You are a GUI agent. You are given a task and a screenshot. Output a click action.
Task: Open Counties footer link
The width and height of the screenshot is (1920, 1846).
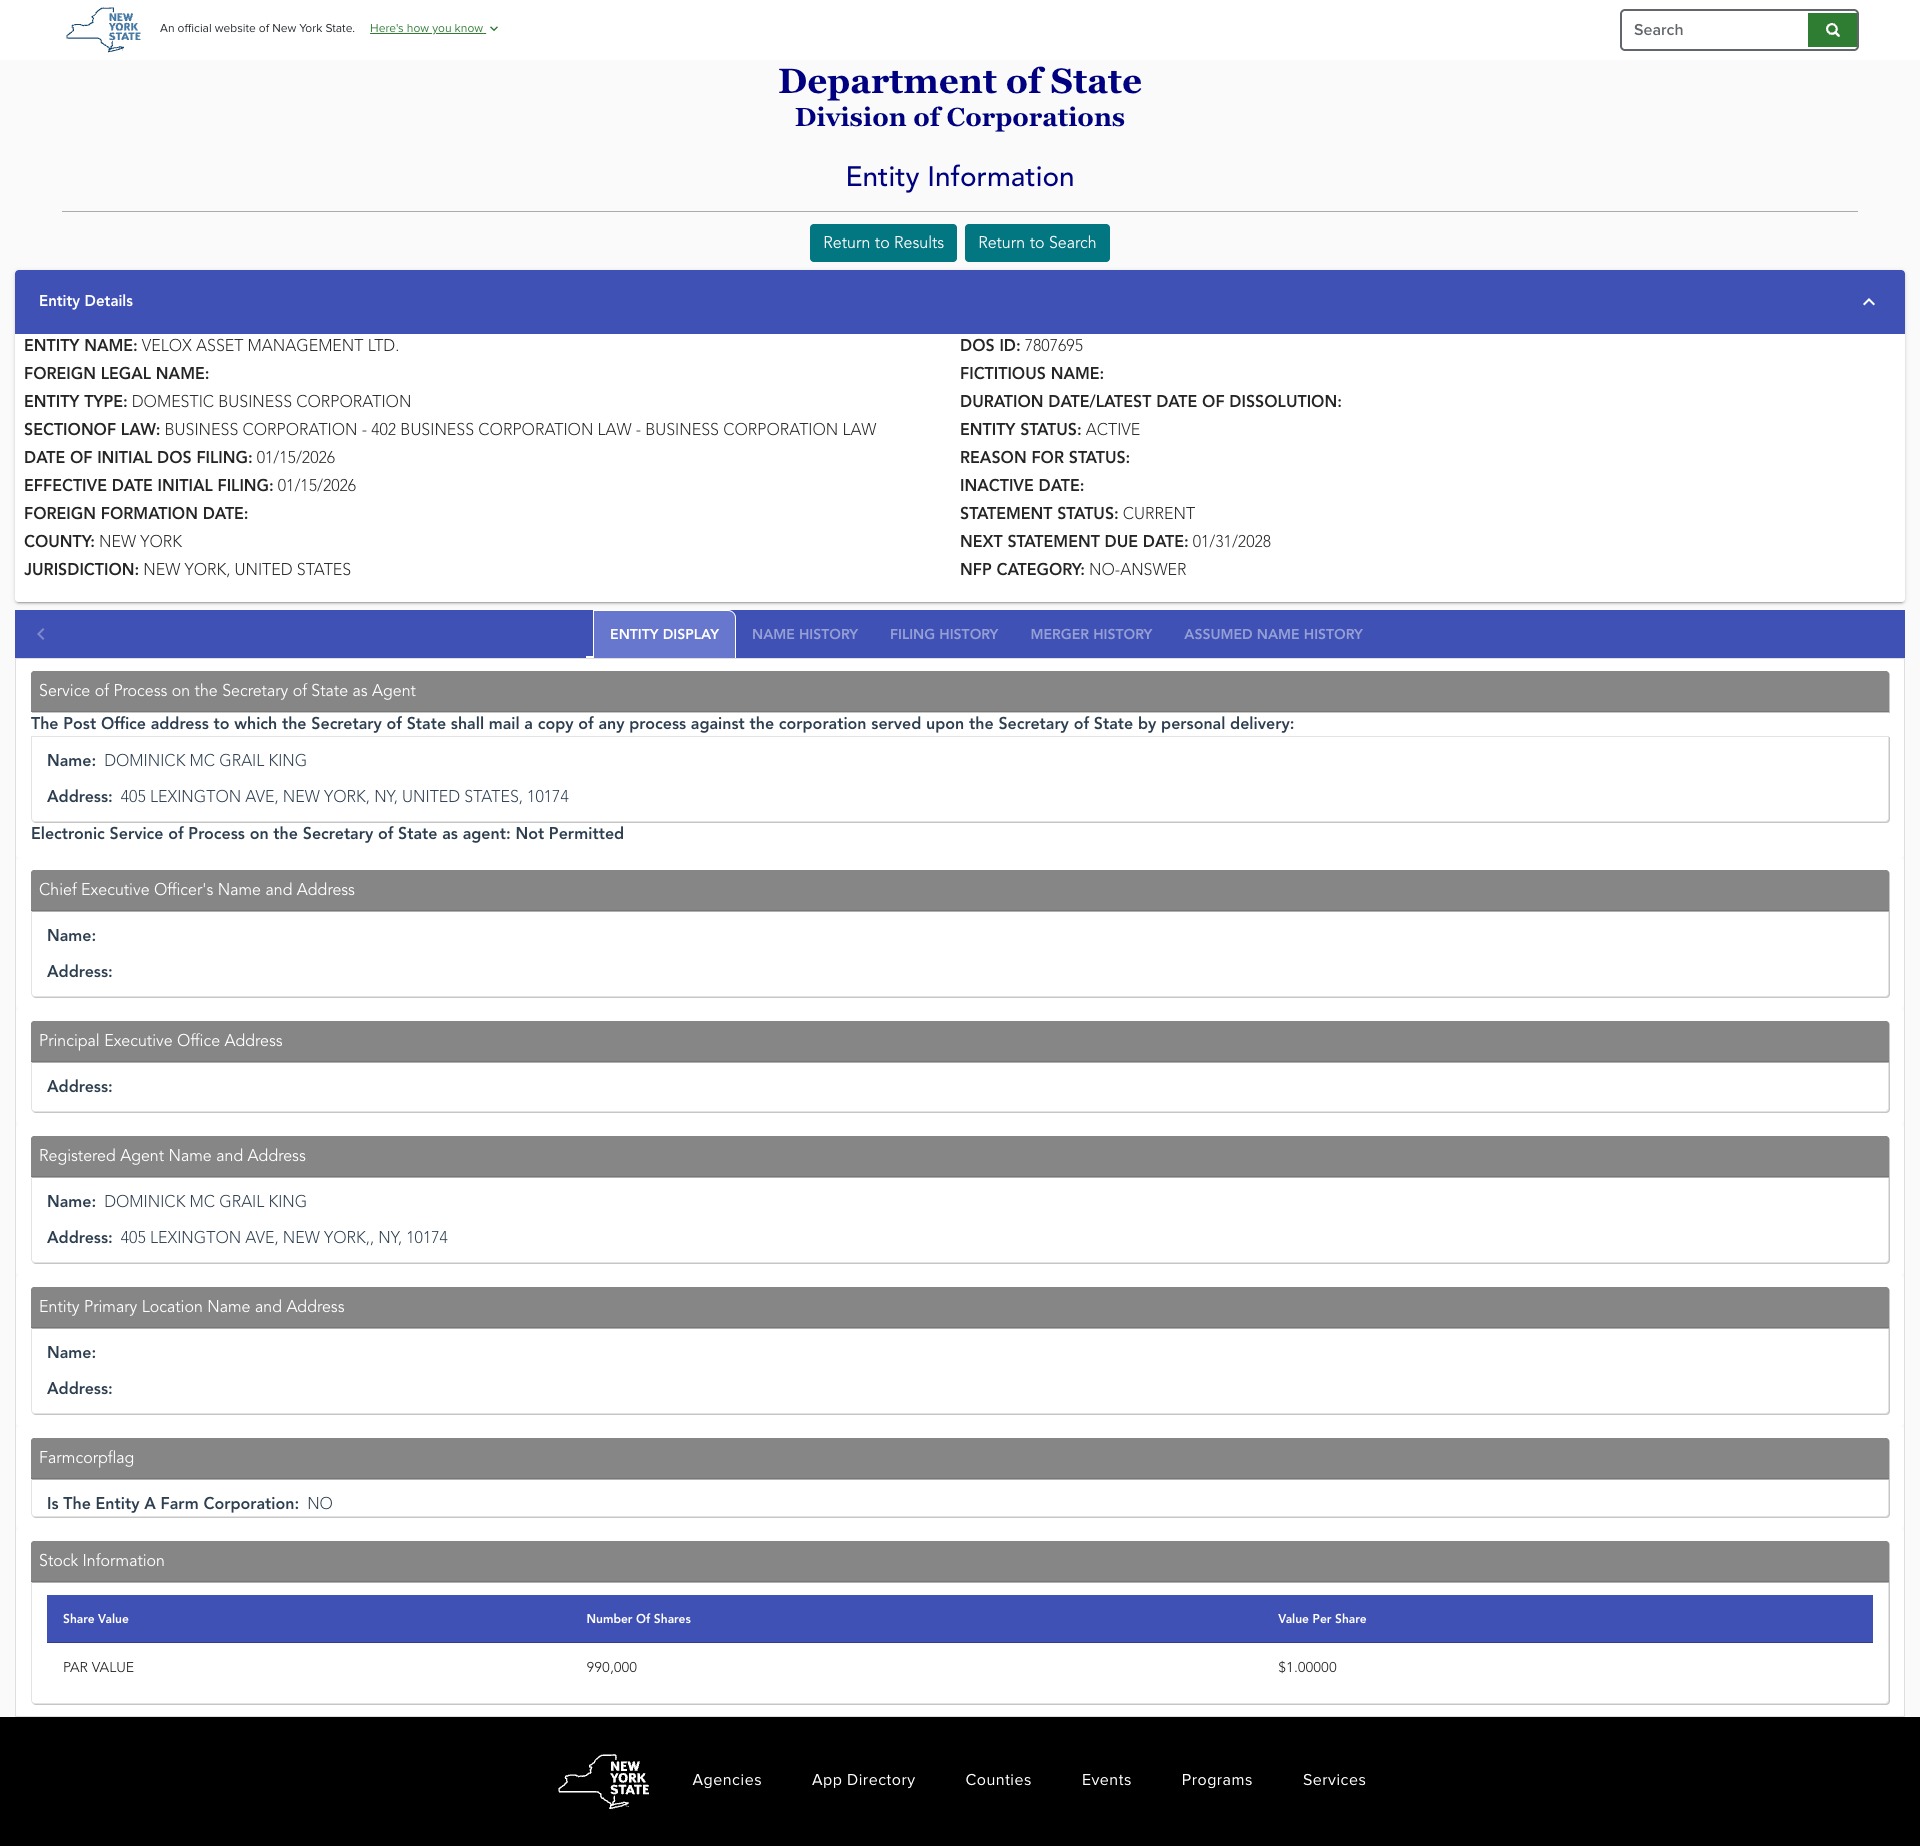click(997, 1780)
